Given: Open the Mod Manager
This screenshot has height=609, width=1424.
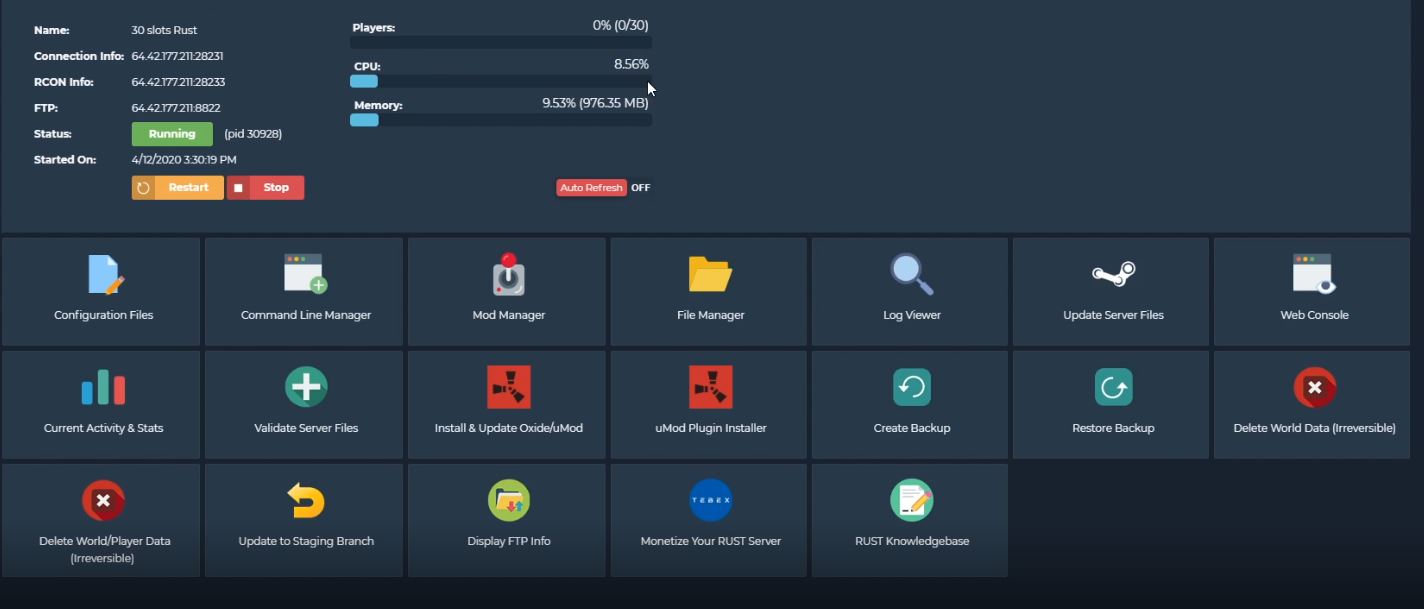Looking at the screenshot, I should (506, 290).
